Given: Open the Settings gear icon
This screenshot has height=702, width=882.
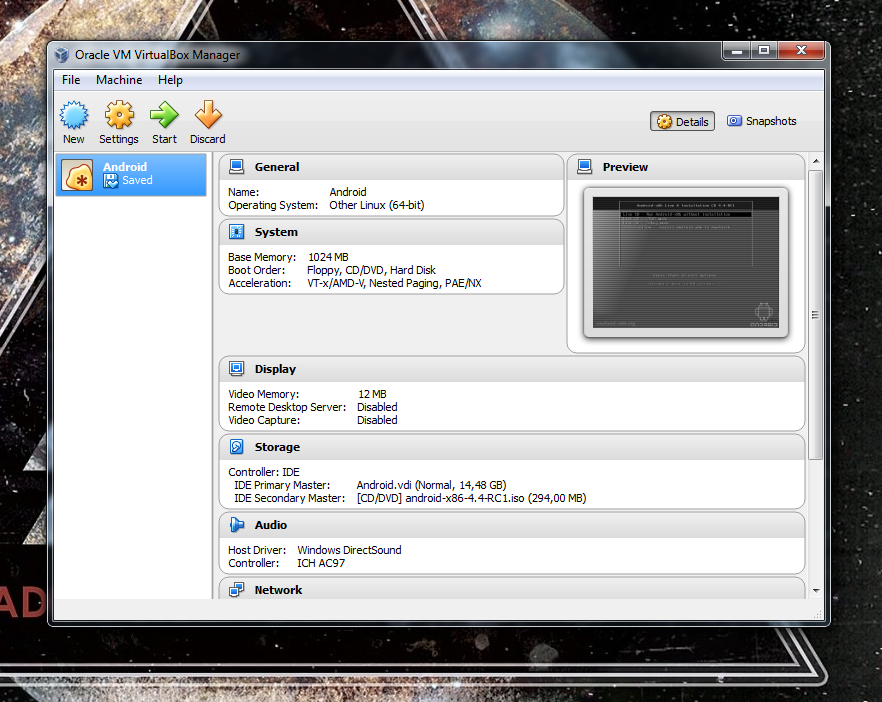Looking at the screenshot, I should pos(119,115).
